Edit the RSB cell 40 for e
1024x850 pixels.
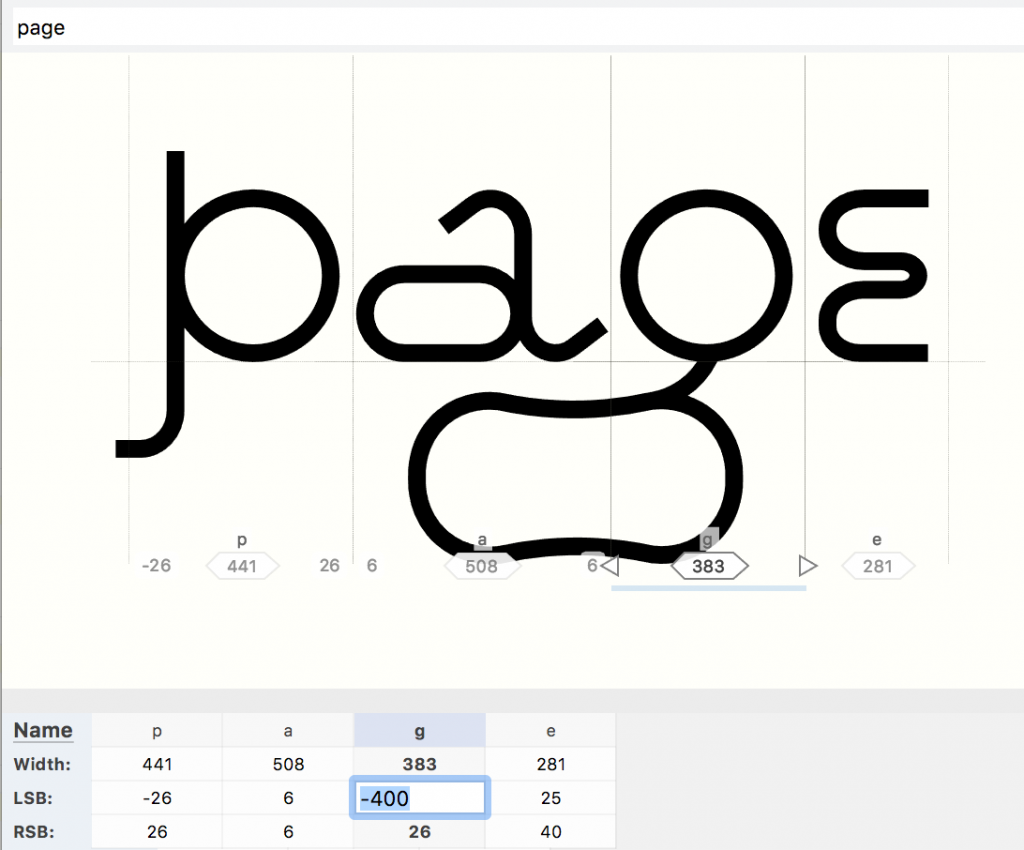[550, 832]
